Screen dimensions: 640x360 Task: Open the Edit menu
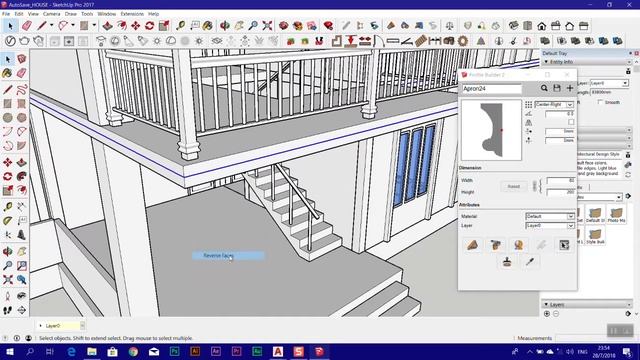point(19,14)
